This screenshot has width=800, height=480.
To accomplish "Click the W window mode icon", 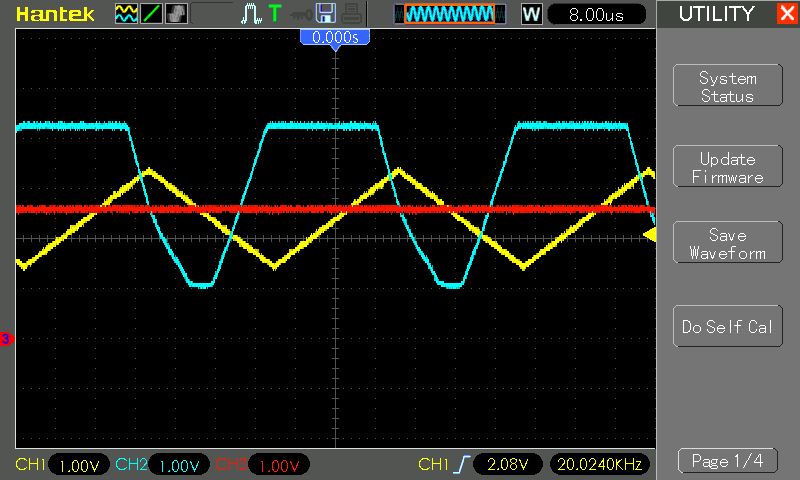I will tap(531, 14).
